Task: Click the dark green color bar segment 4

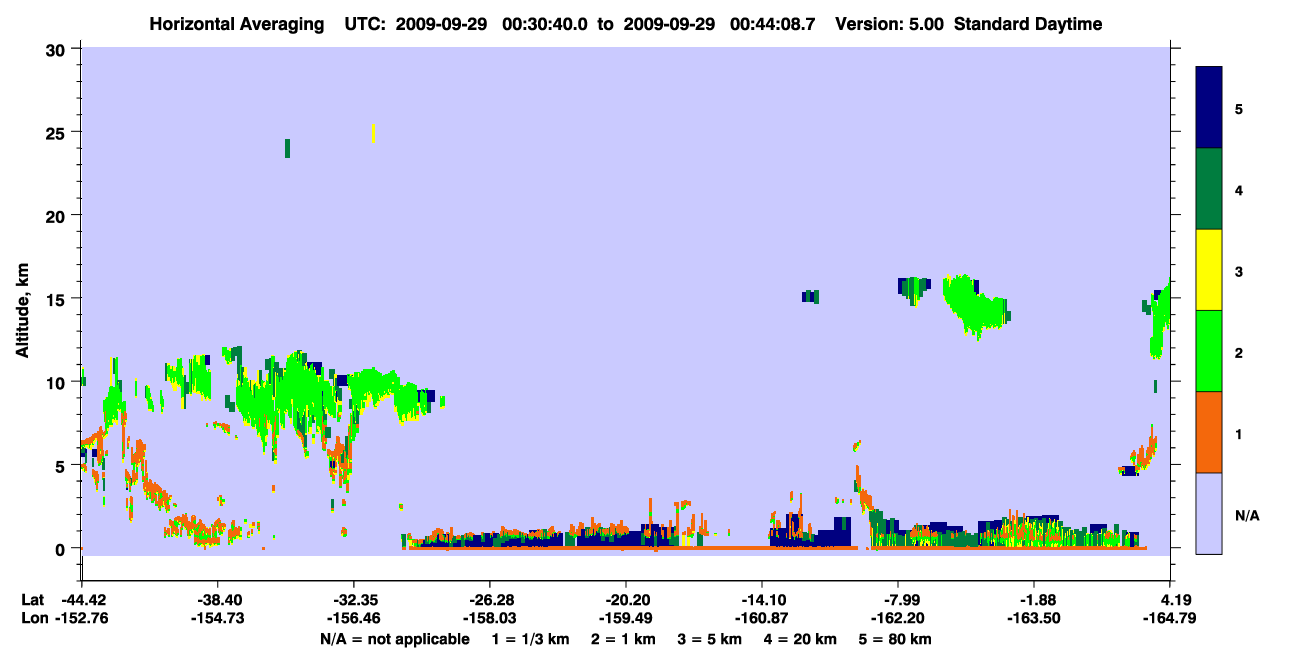Action: [1209, 189]
